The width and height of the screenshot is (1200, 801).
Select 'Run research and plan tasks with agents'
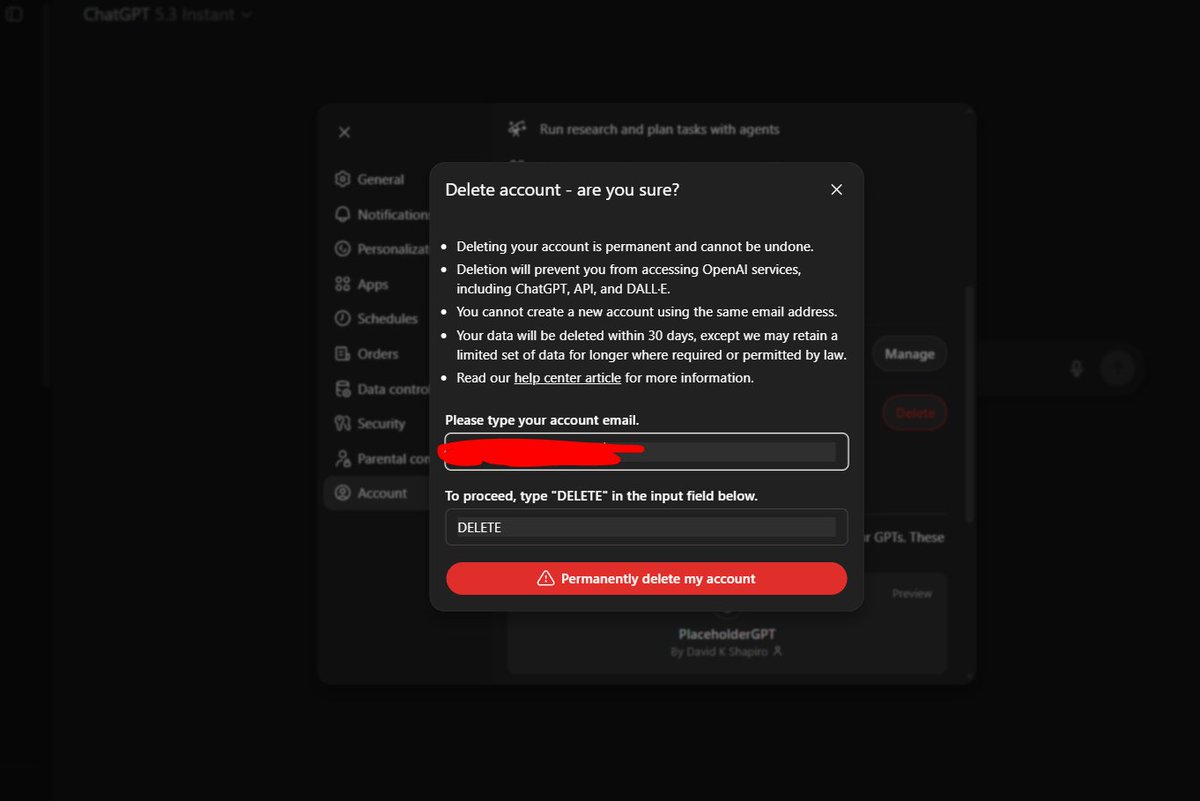coord(659,129)
